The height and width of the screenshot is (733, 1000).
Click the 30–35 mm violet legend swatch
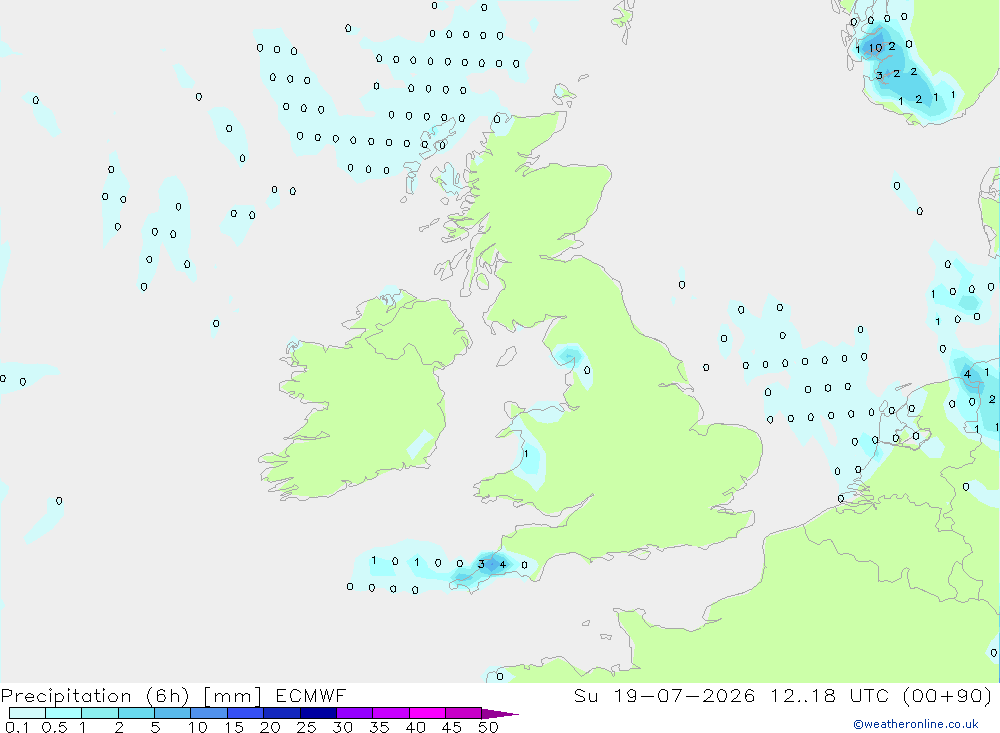pyautogui.click(x=355, y=713)
